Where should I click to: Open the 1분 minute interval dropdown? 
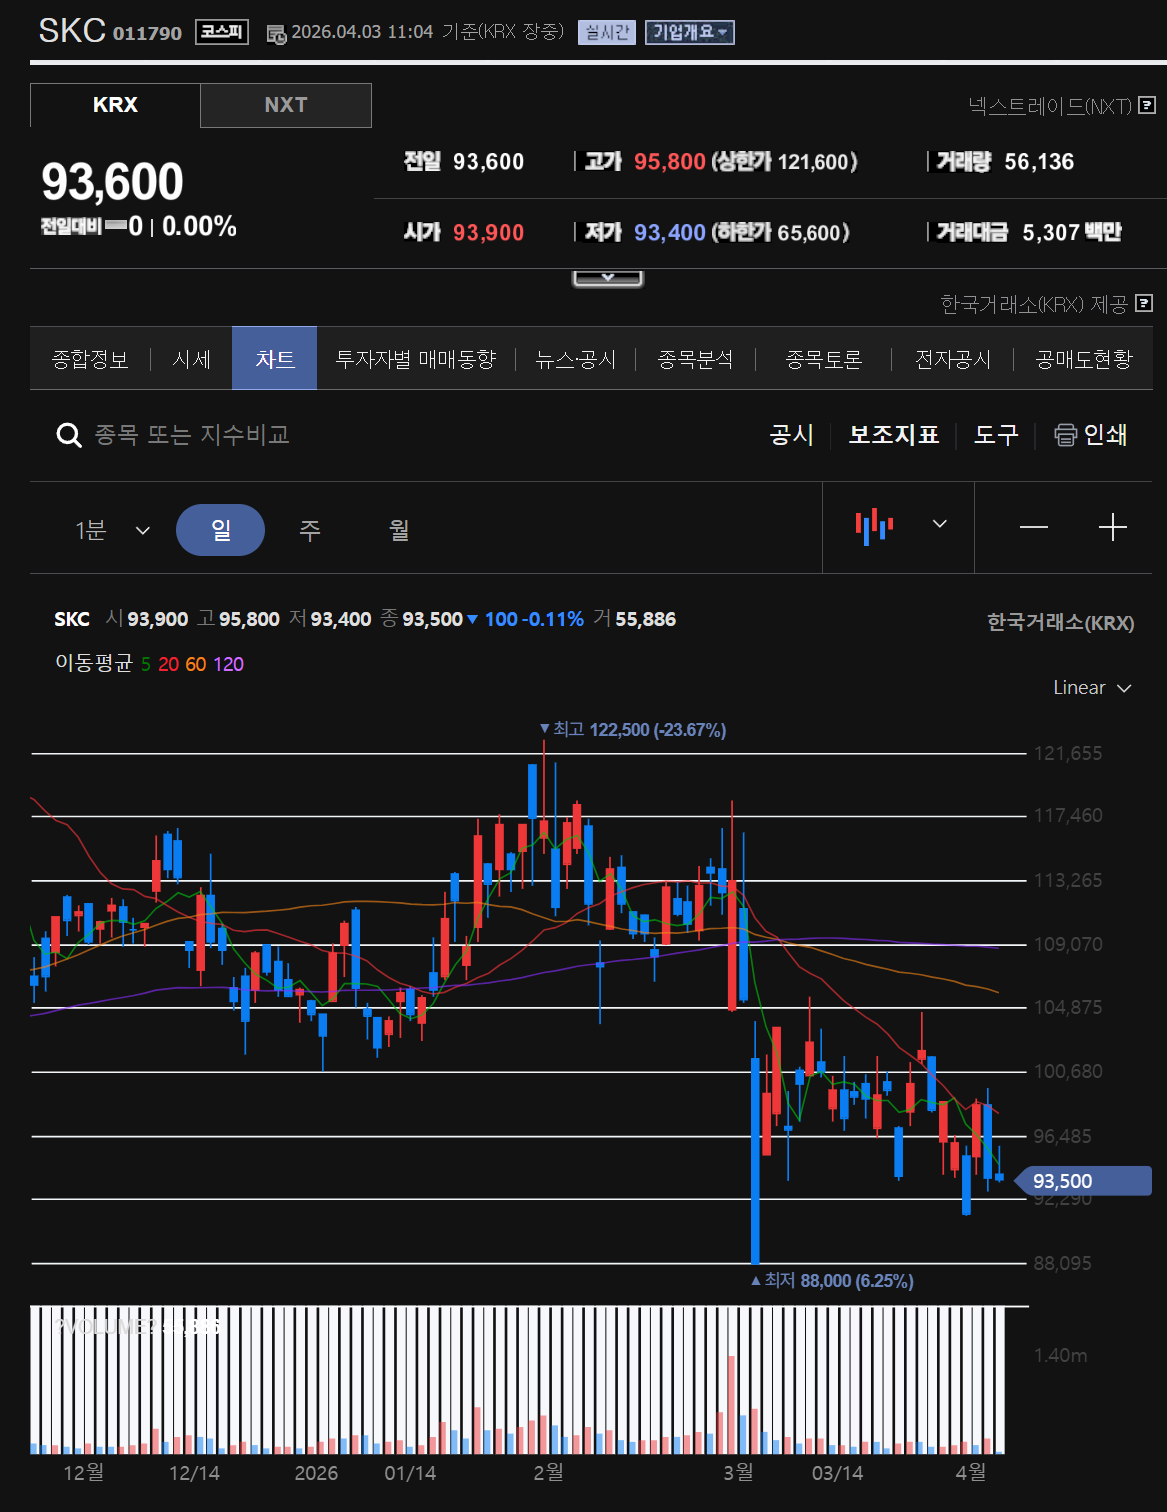pos(112,530)
